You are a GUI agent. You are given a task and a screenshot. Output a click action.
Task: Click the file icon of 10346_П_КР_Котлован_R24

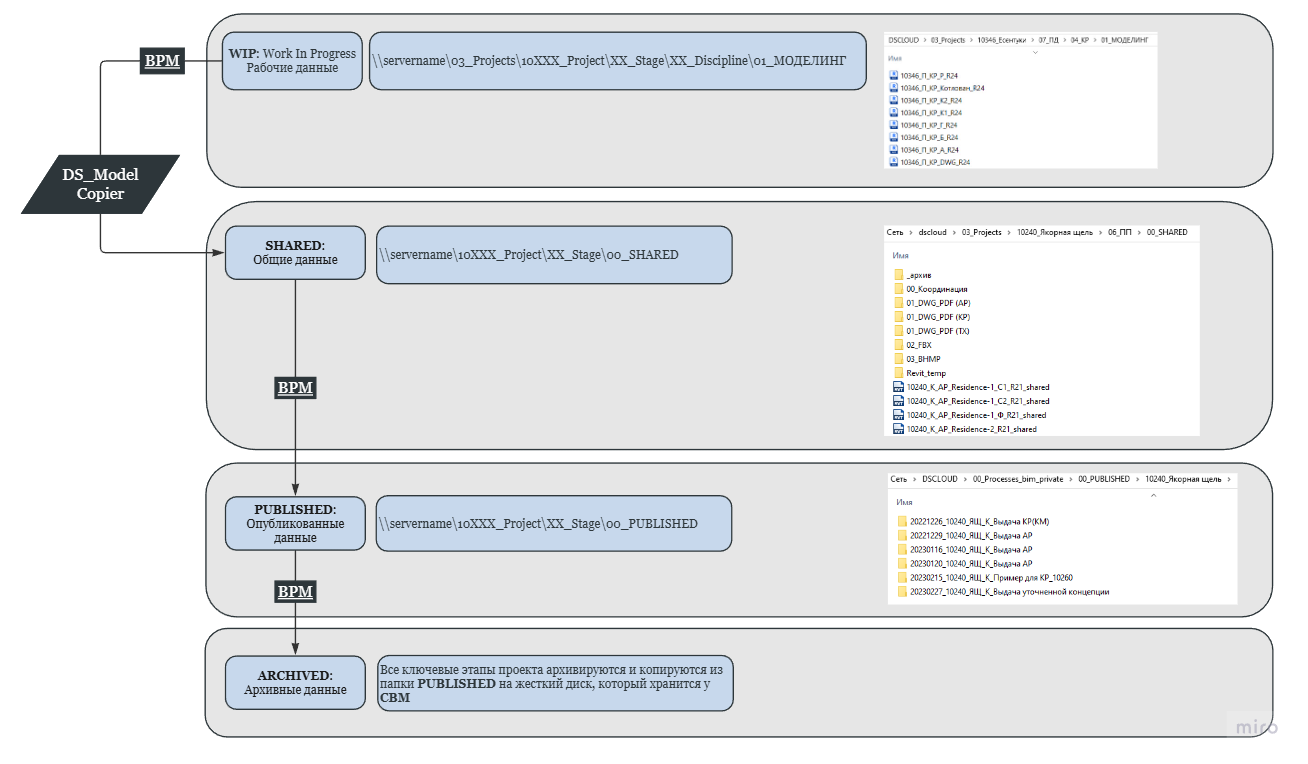893,88
